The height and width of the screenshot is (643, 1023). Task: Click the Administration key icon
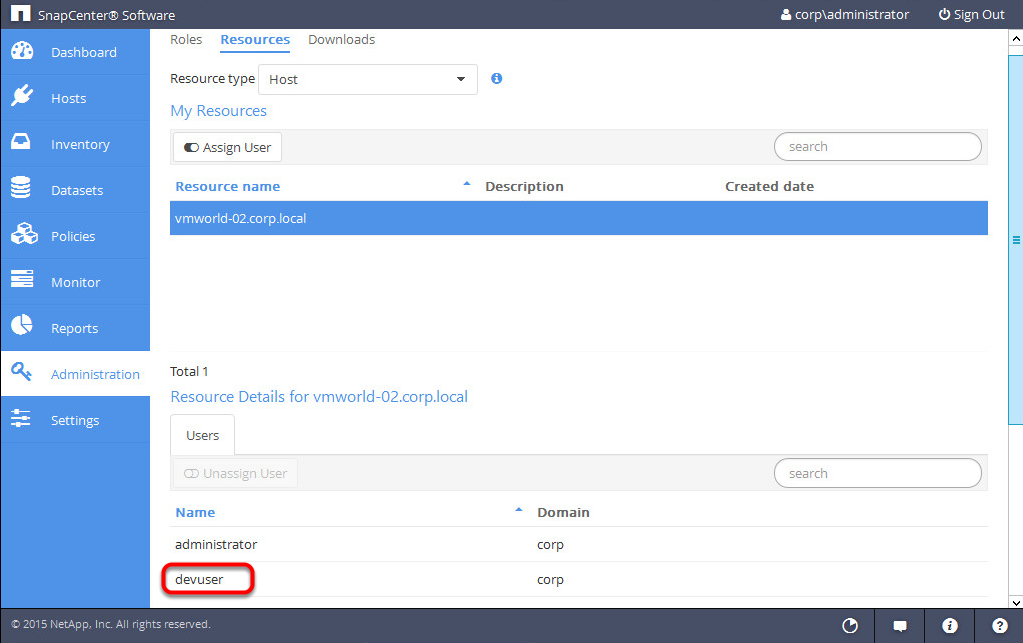(22, 372)
